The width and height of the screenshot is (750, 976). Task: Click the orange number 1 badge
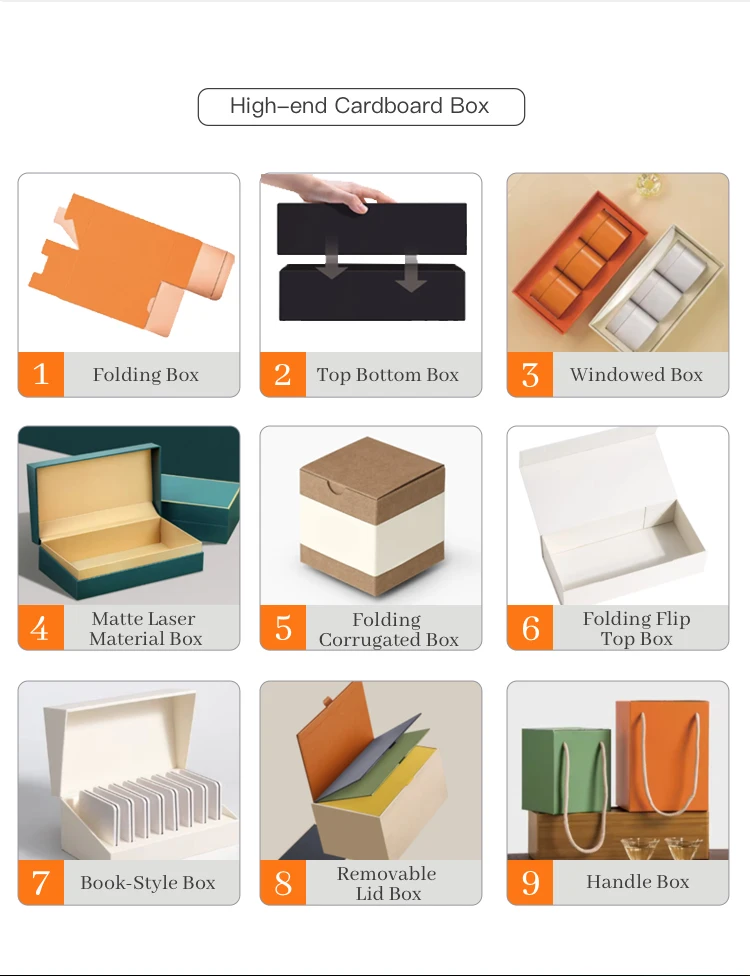[x=41, y=374]
